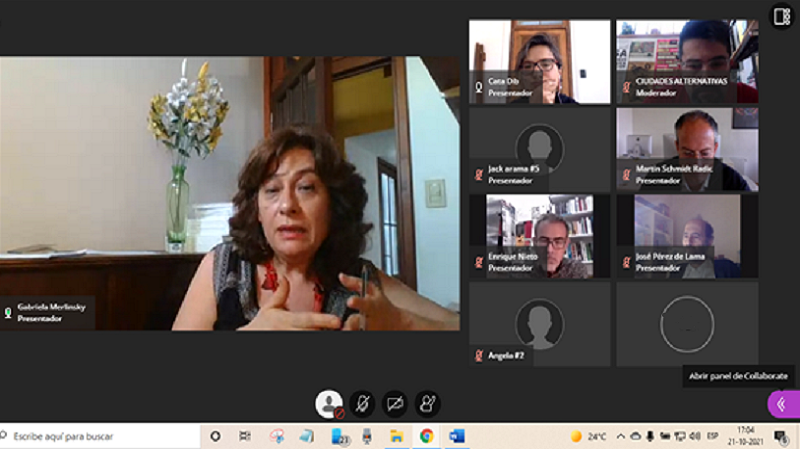The width and height of the screenshot is (800, 449).
Task: Click the name label José Pérez de Lama
Action: coord(670,257)
